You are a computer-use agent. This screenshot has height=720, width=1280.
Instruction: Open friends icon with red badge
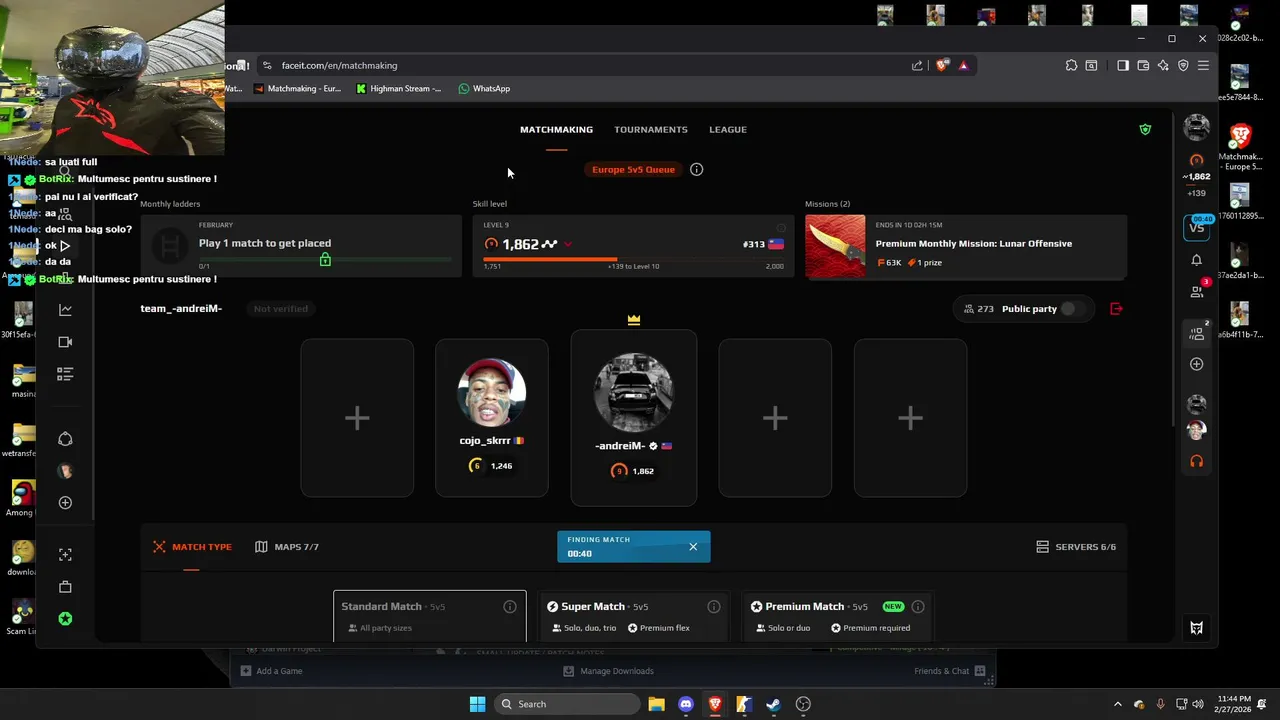[x=1197, y=291]
